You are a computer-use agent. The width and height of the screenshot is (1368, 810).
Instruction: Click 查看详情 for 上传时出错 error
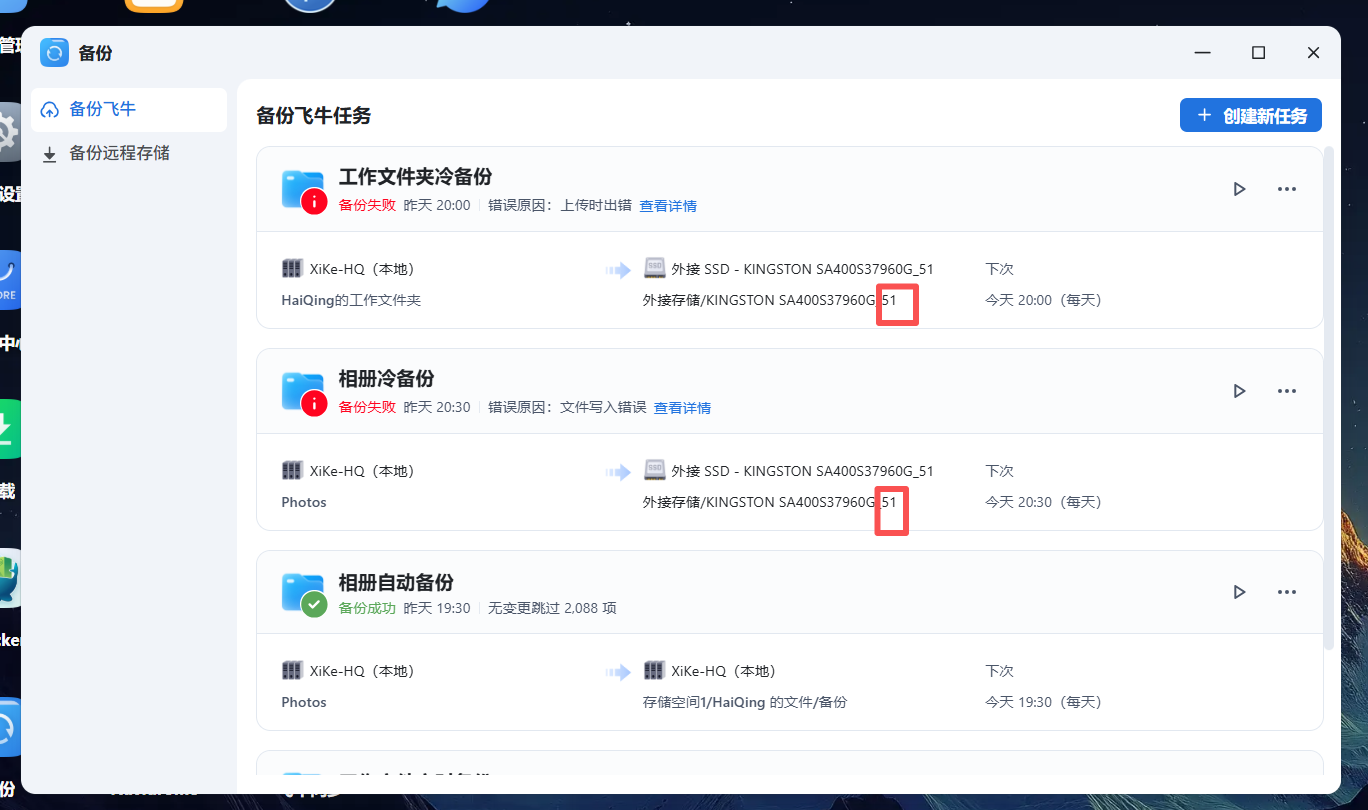click(668, 206)
